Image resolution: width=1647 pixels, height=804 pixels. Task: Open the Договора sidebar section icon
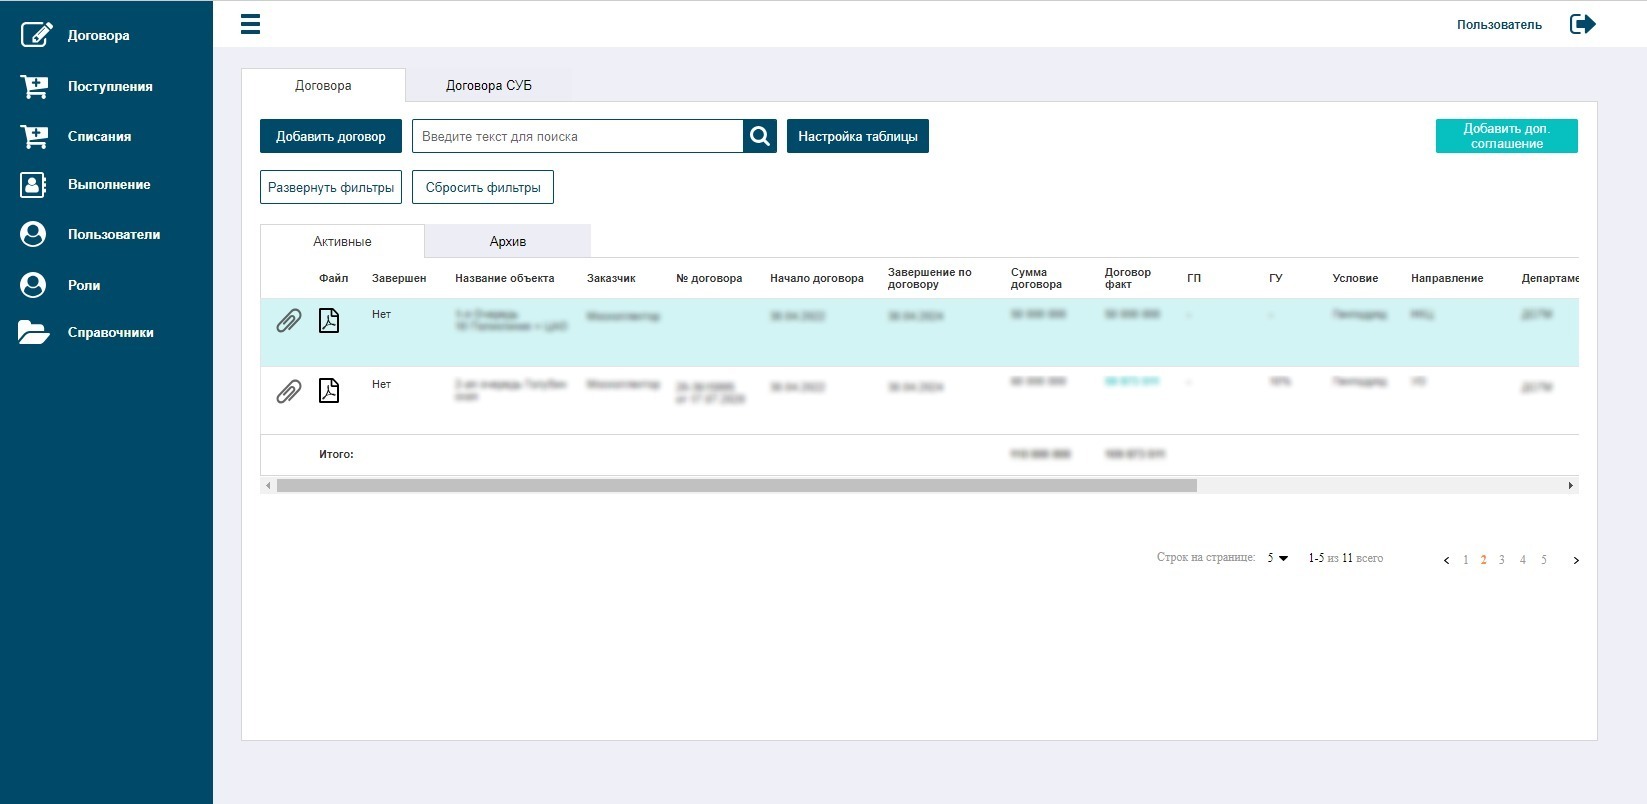(x=35, y=34)
